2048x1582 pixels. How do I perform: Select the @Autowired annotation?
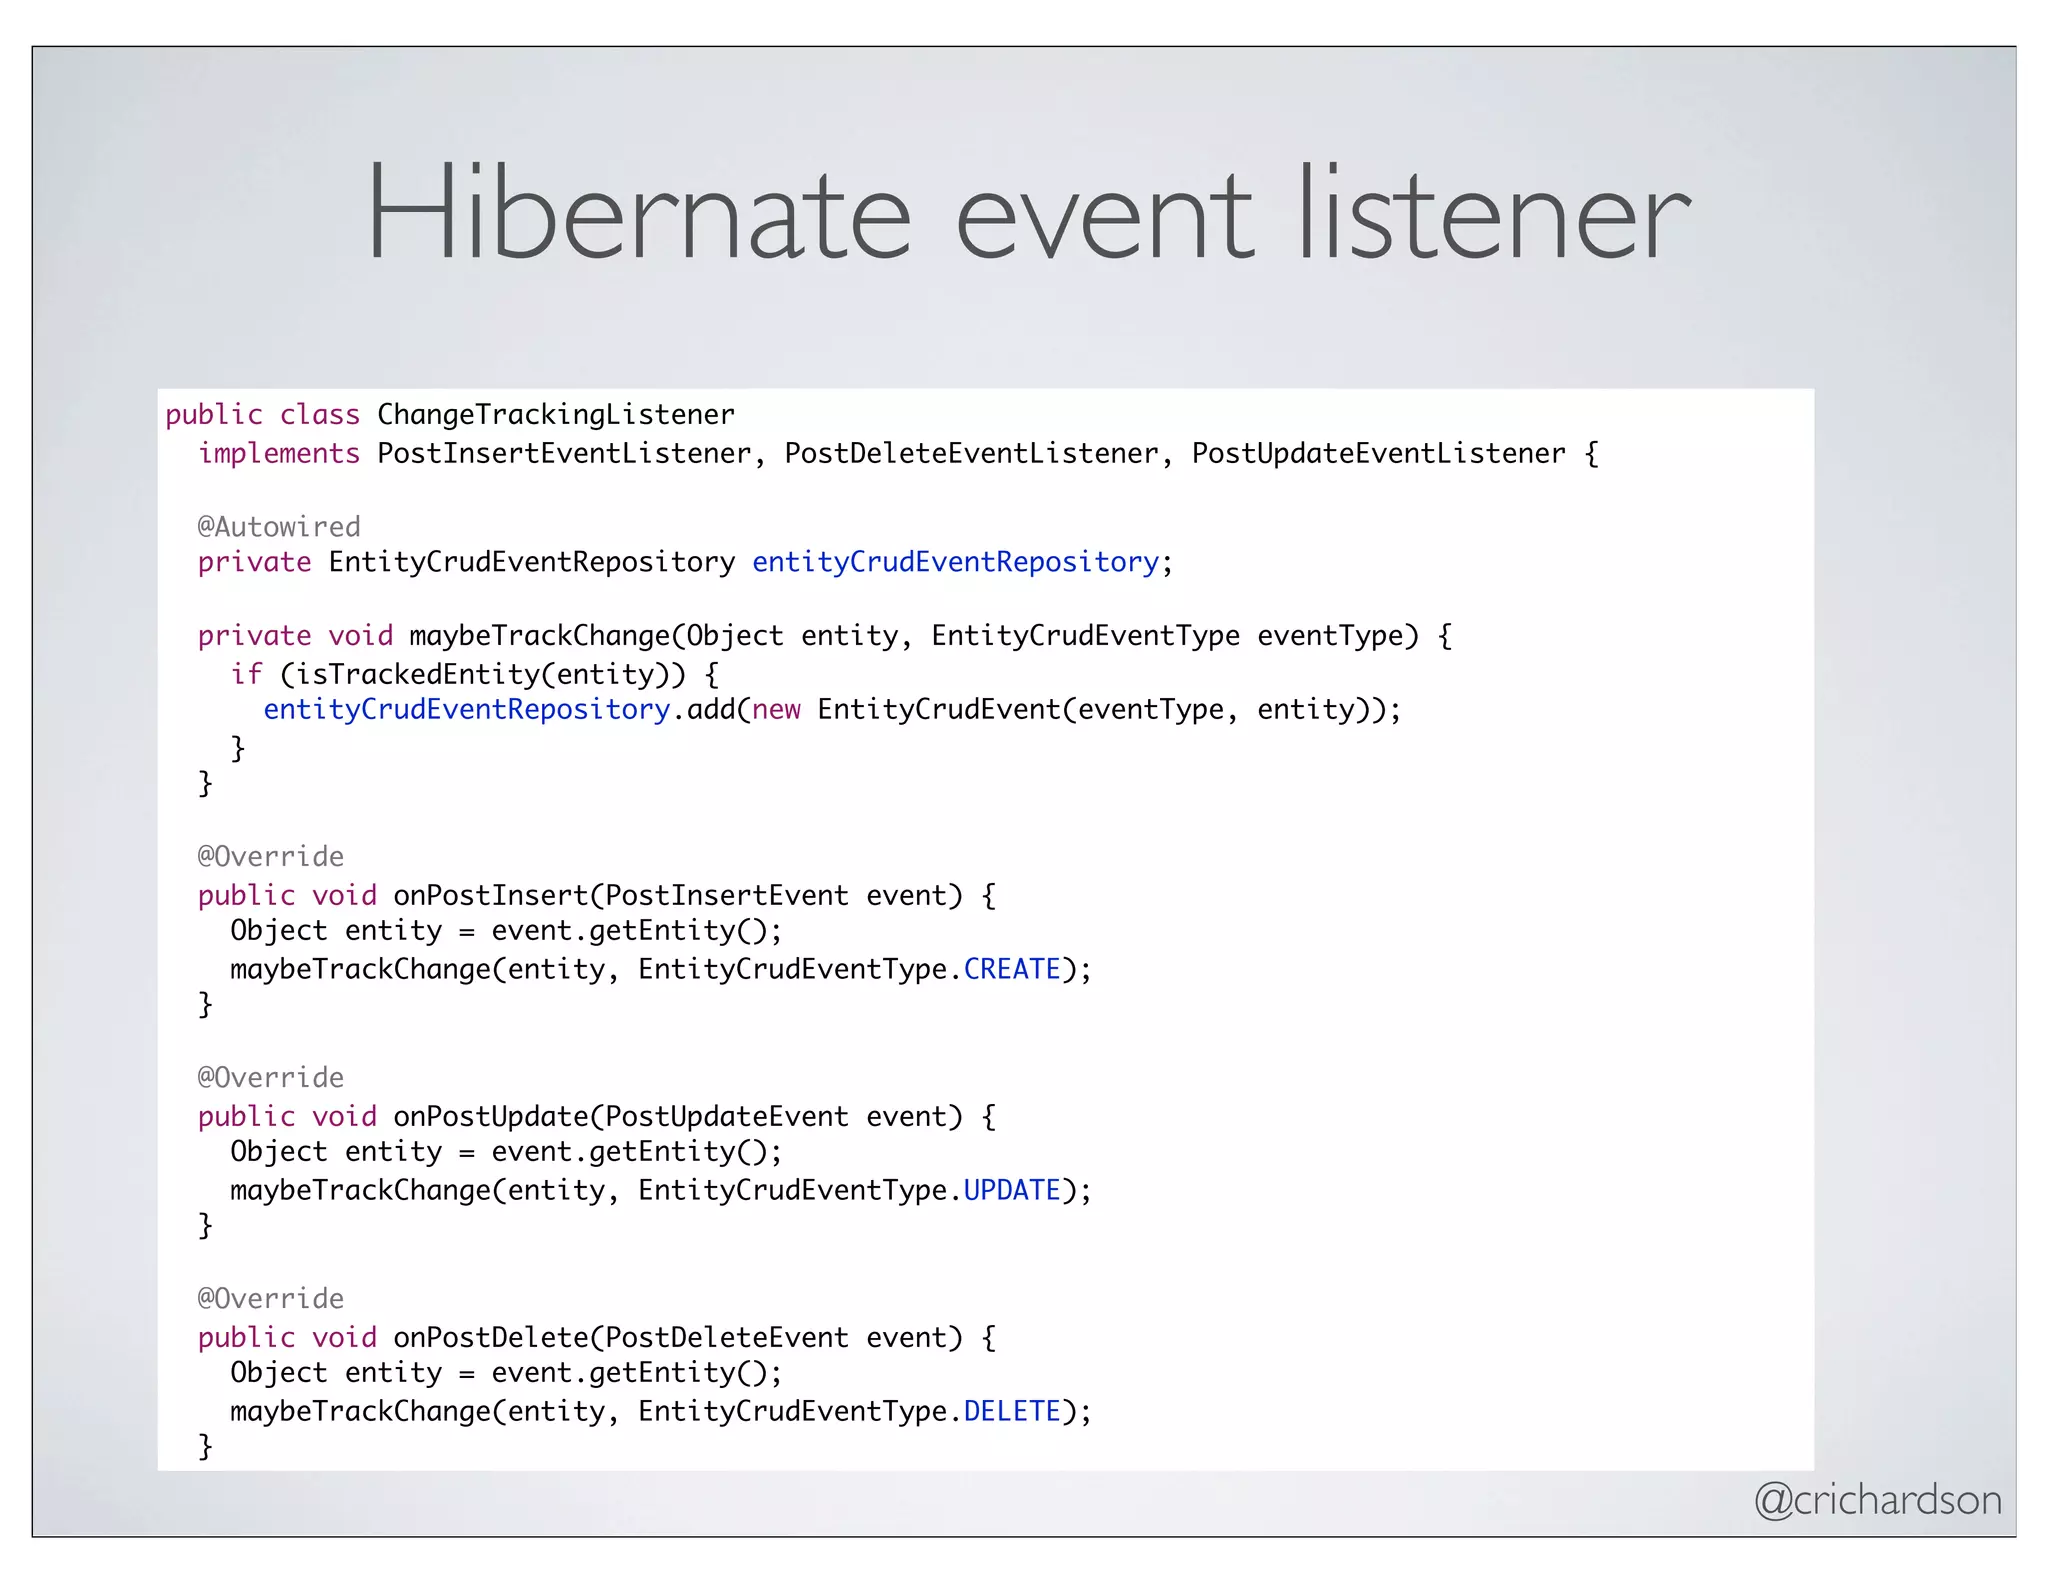279,526
